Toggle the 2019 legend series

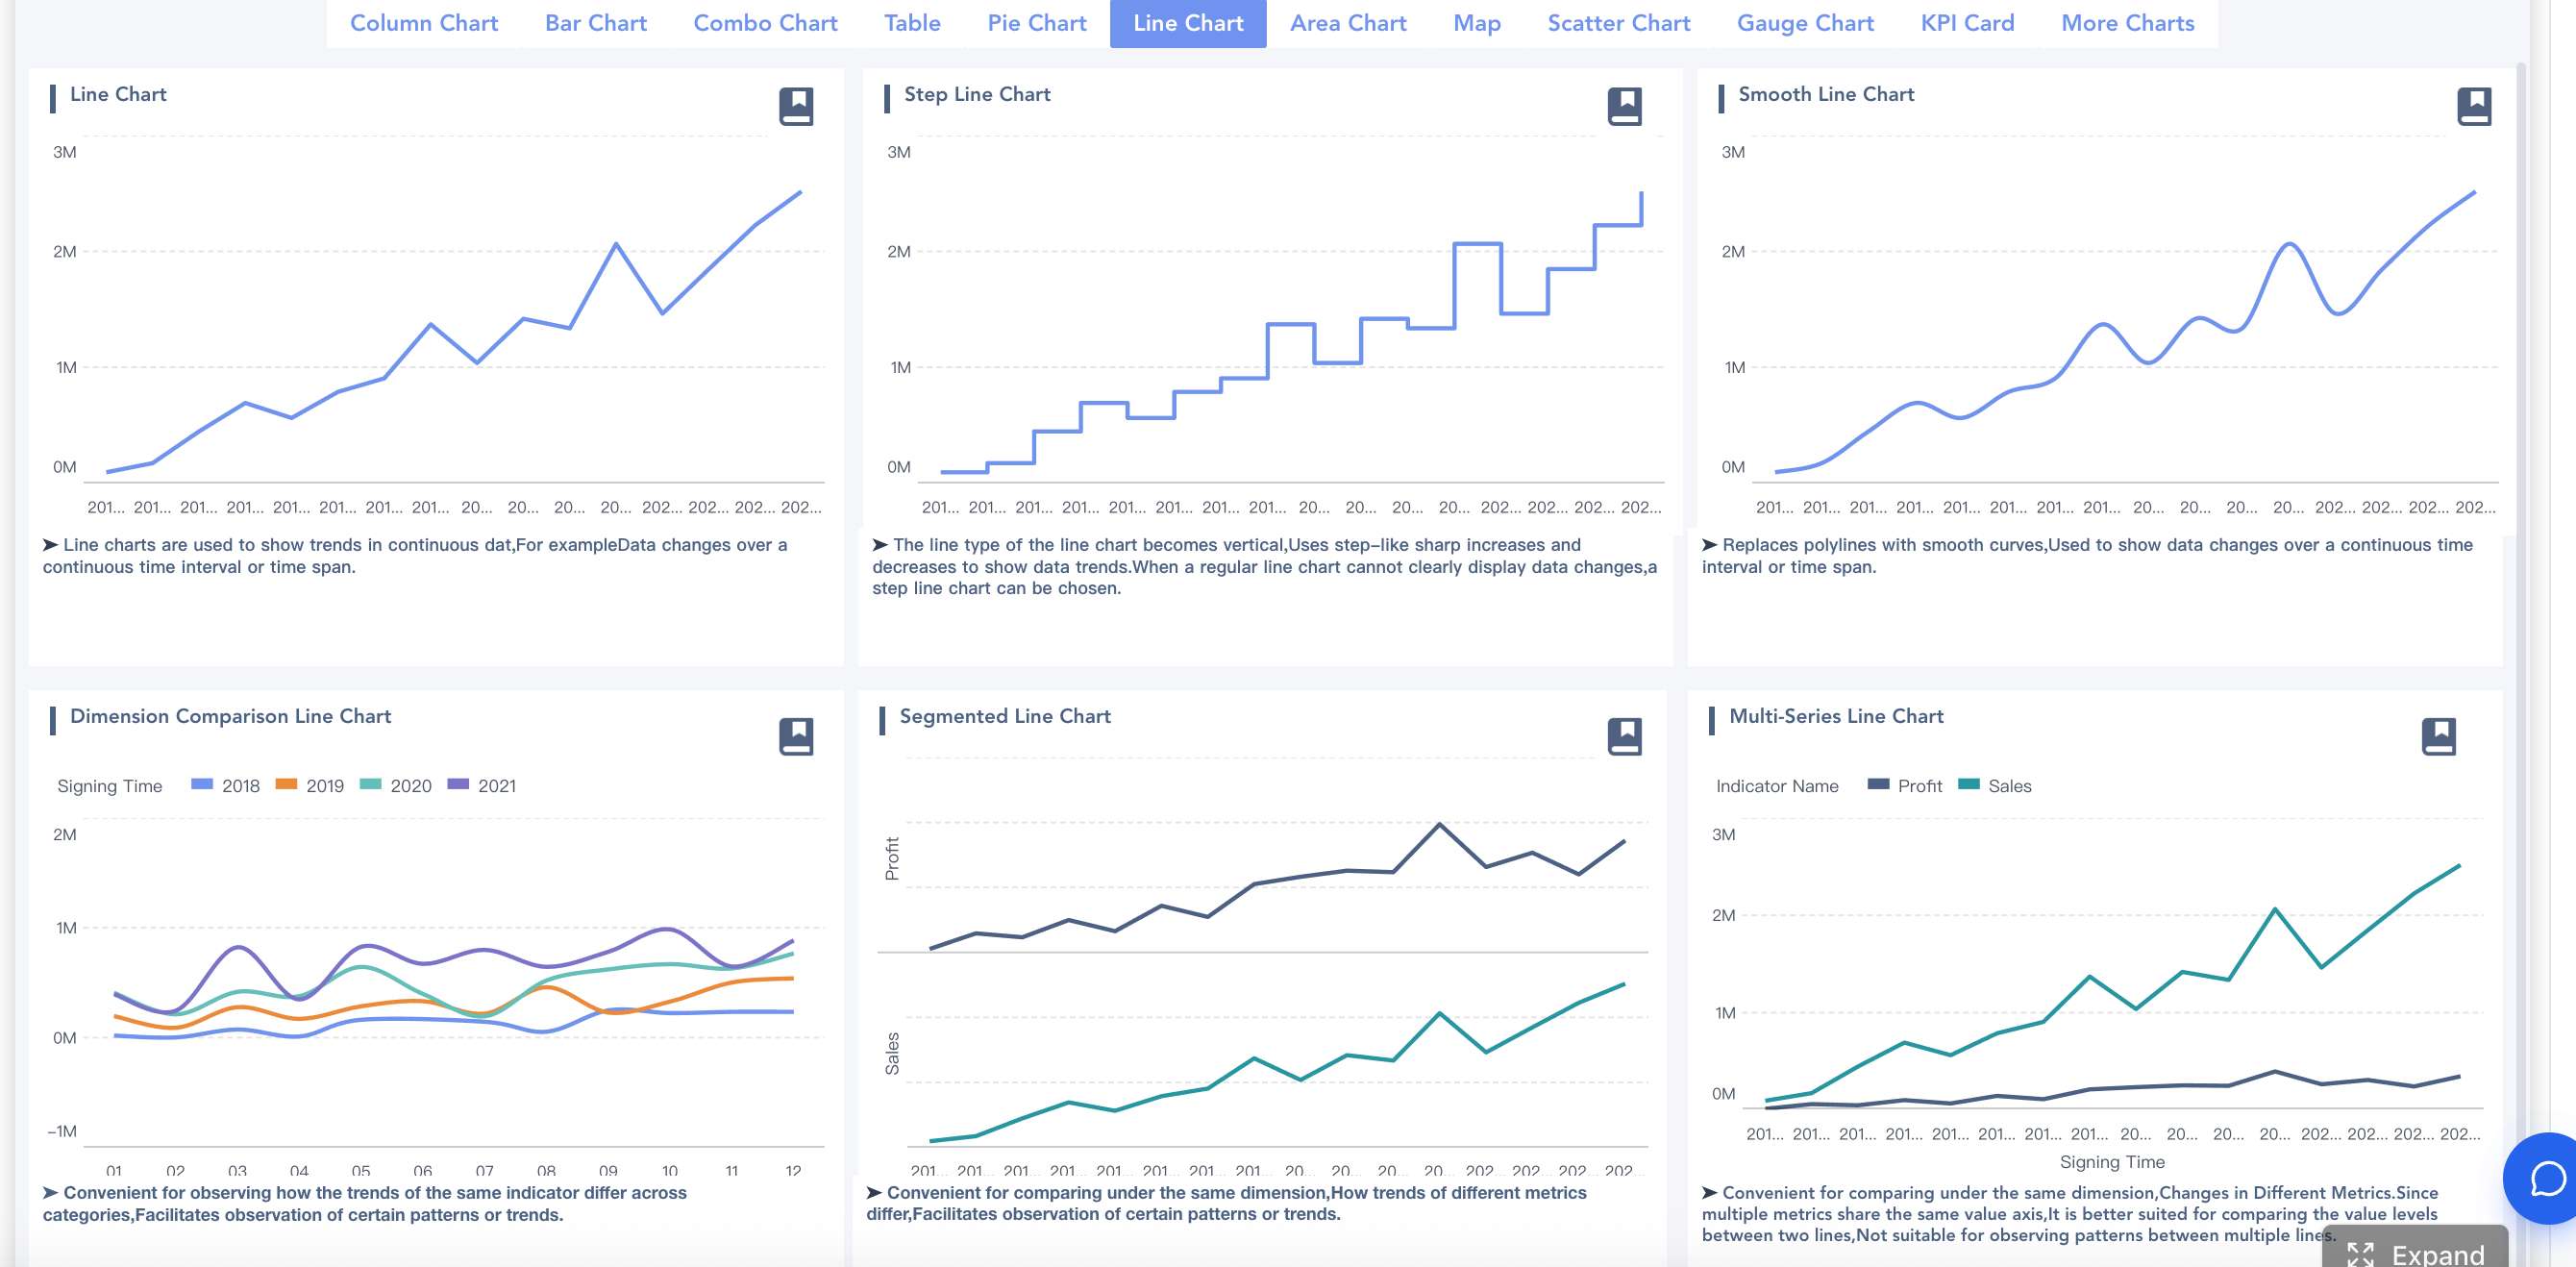pos(309,786)
